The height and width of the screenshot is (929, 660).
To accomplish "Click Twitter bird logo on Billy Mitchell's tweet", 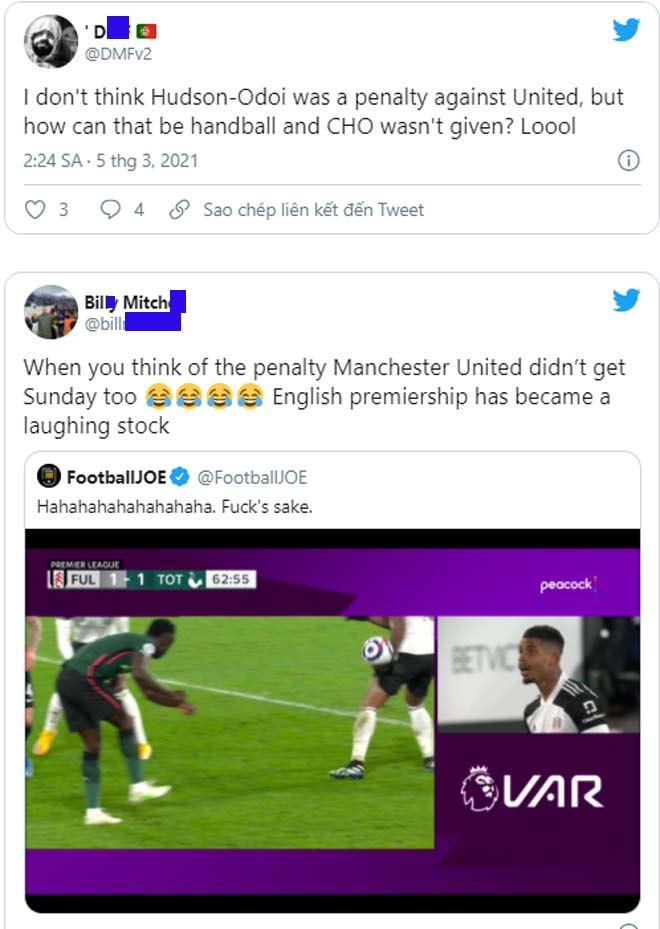I will [626, 300].
